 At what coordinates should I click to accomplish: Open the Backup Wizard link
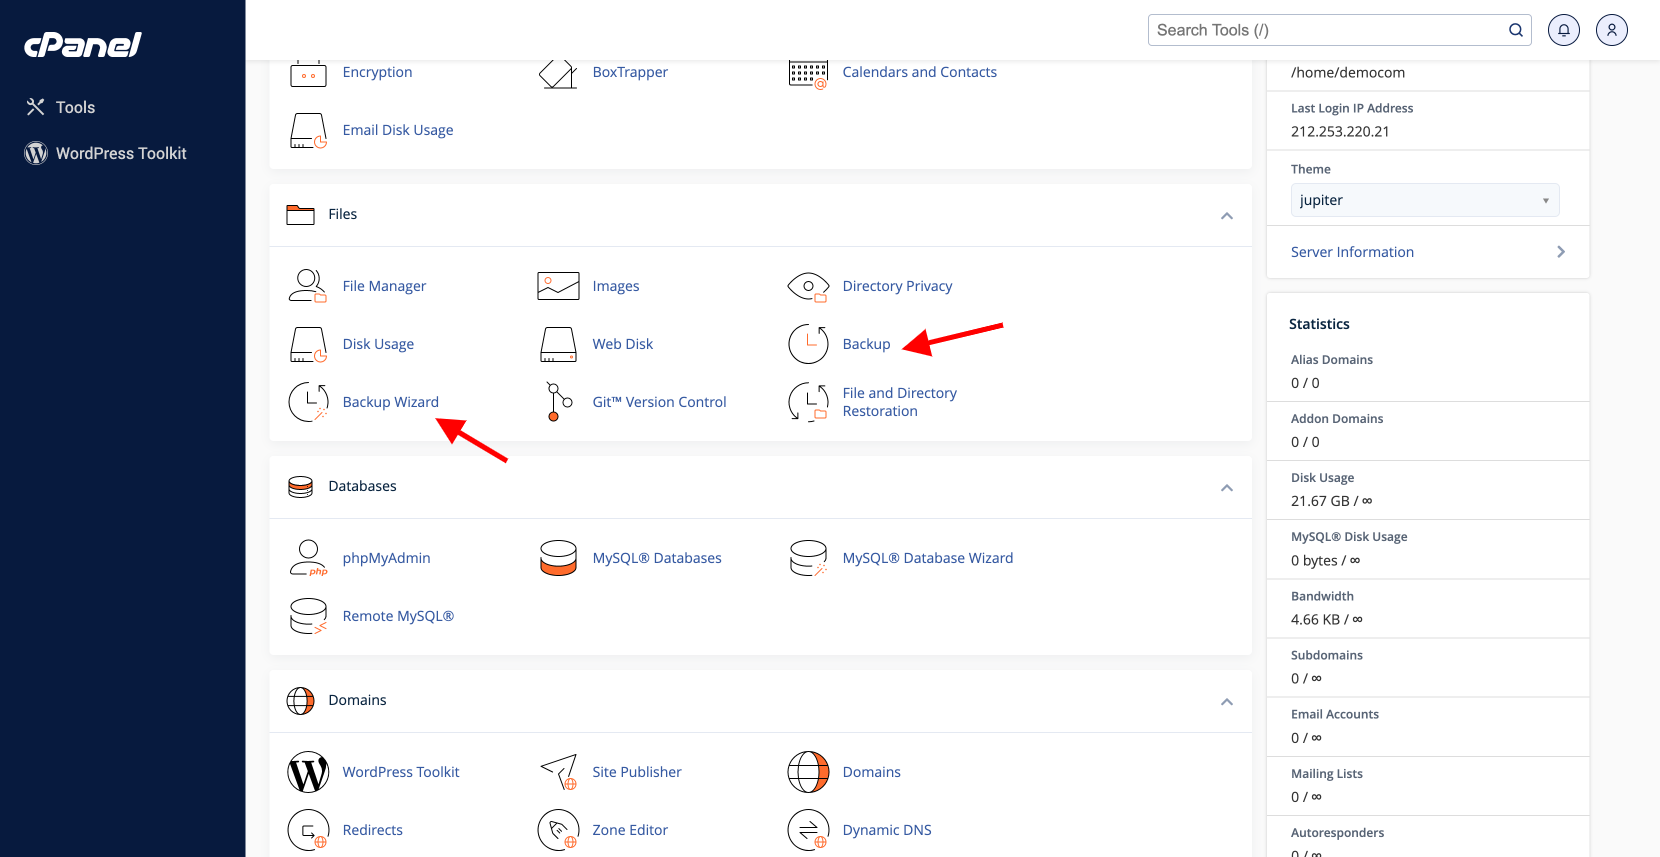click(x=391, y=402)
